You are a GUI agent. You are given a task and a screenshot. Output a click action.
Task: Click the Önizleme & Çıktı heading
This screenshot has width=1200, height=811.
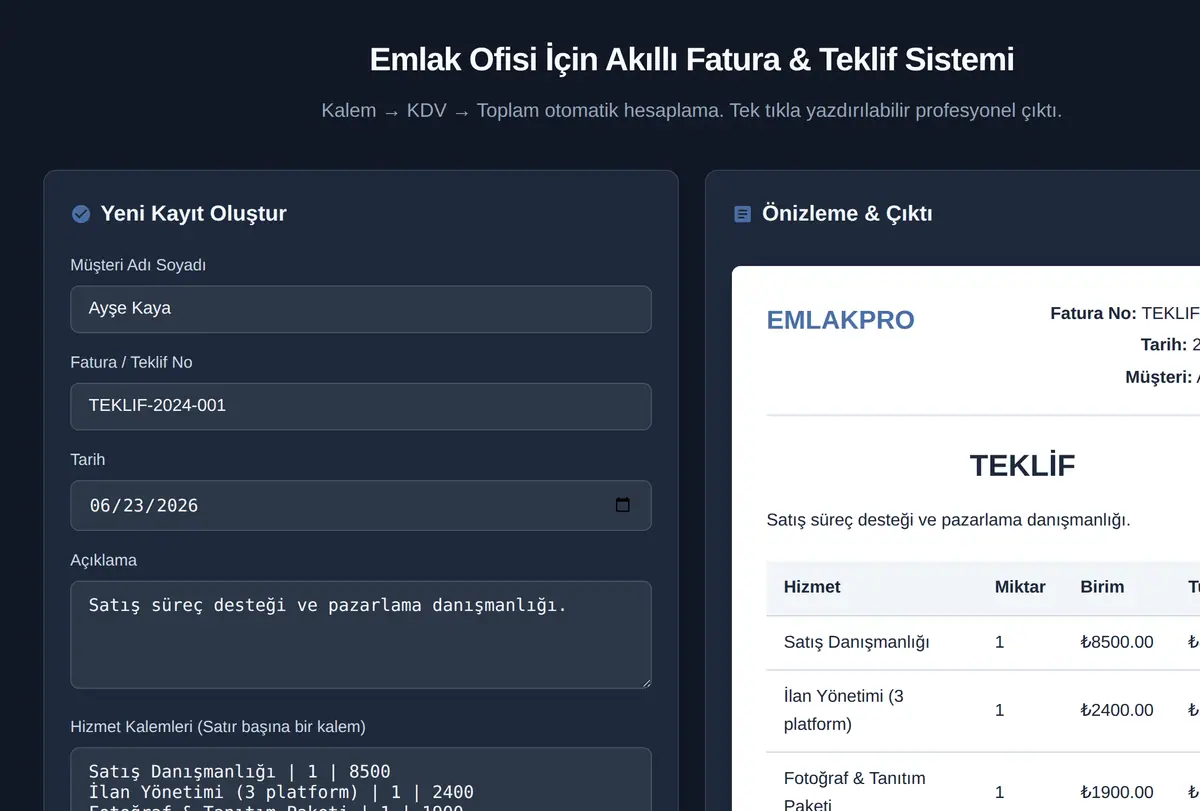pos(847,214)
